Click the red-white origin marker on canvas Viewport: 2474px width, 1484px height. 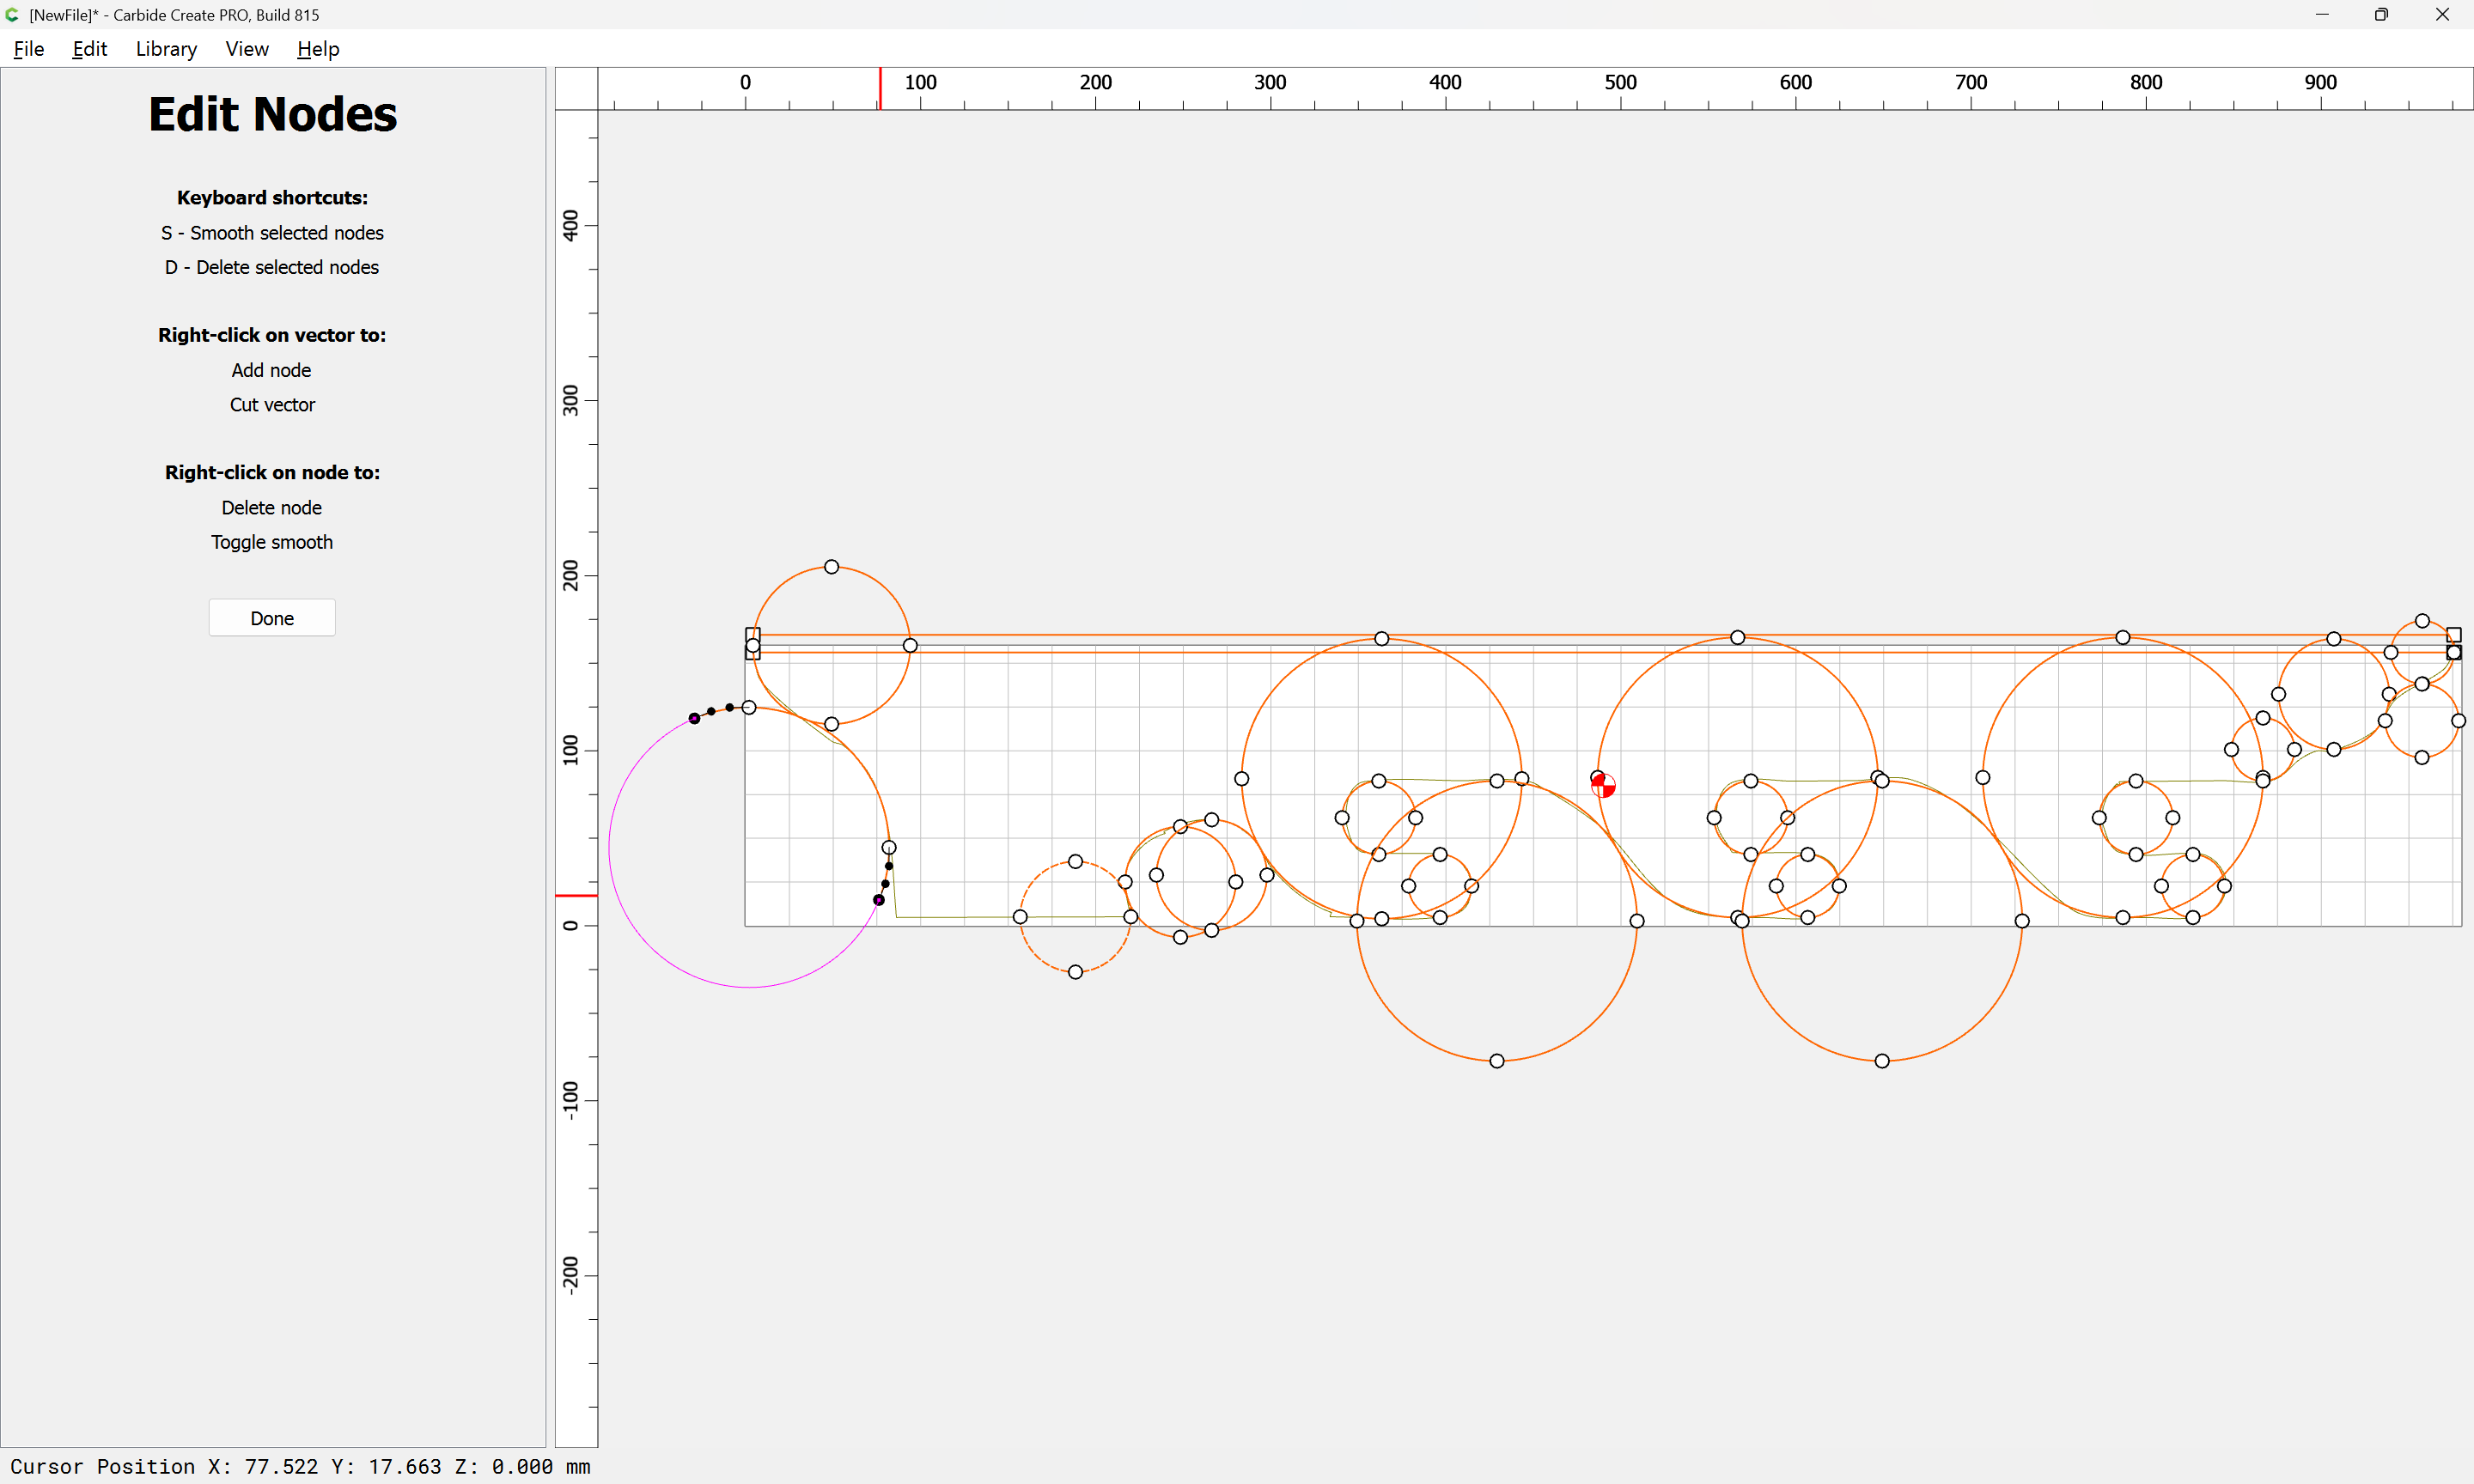tap(1603, 786)
